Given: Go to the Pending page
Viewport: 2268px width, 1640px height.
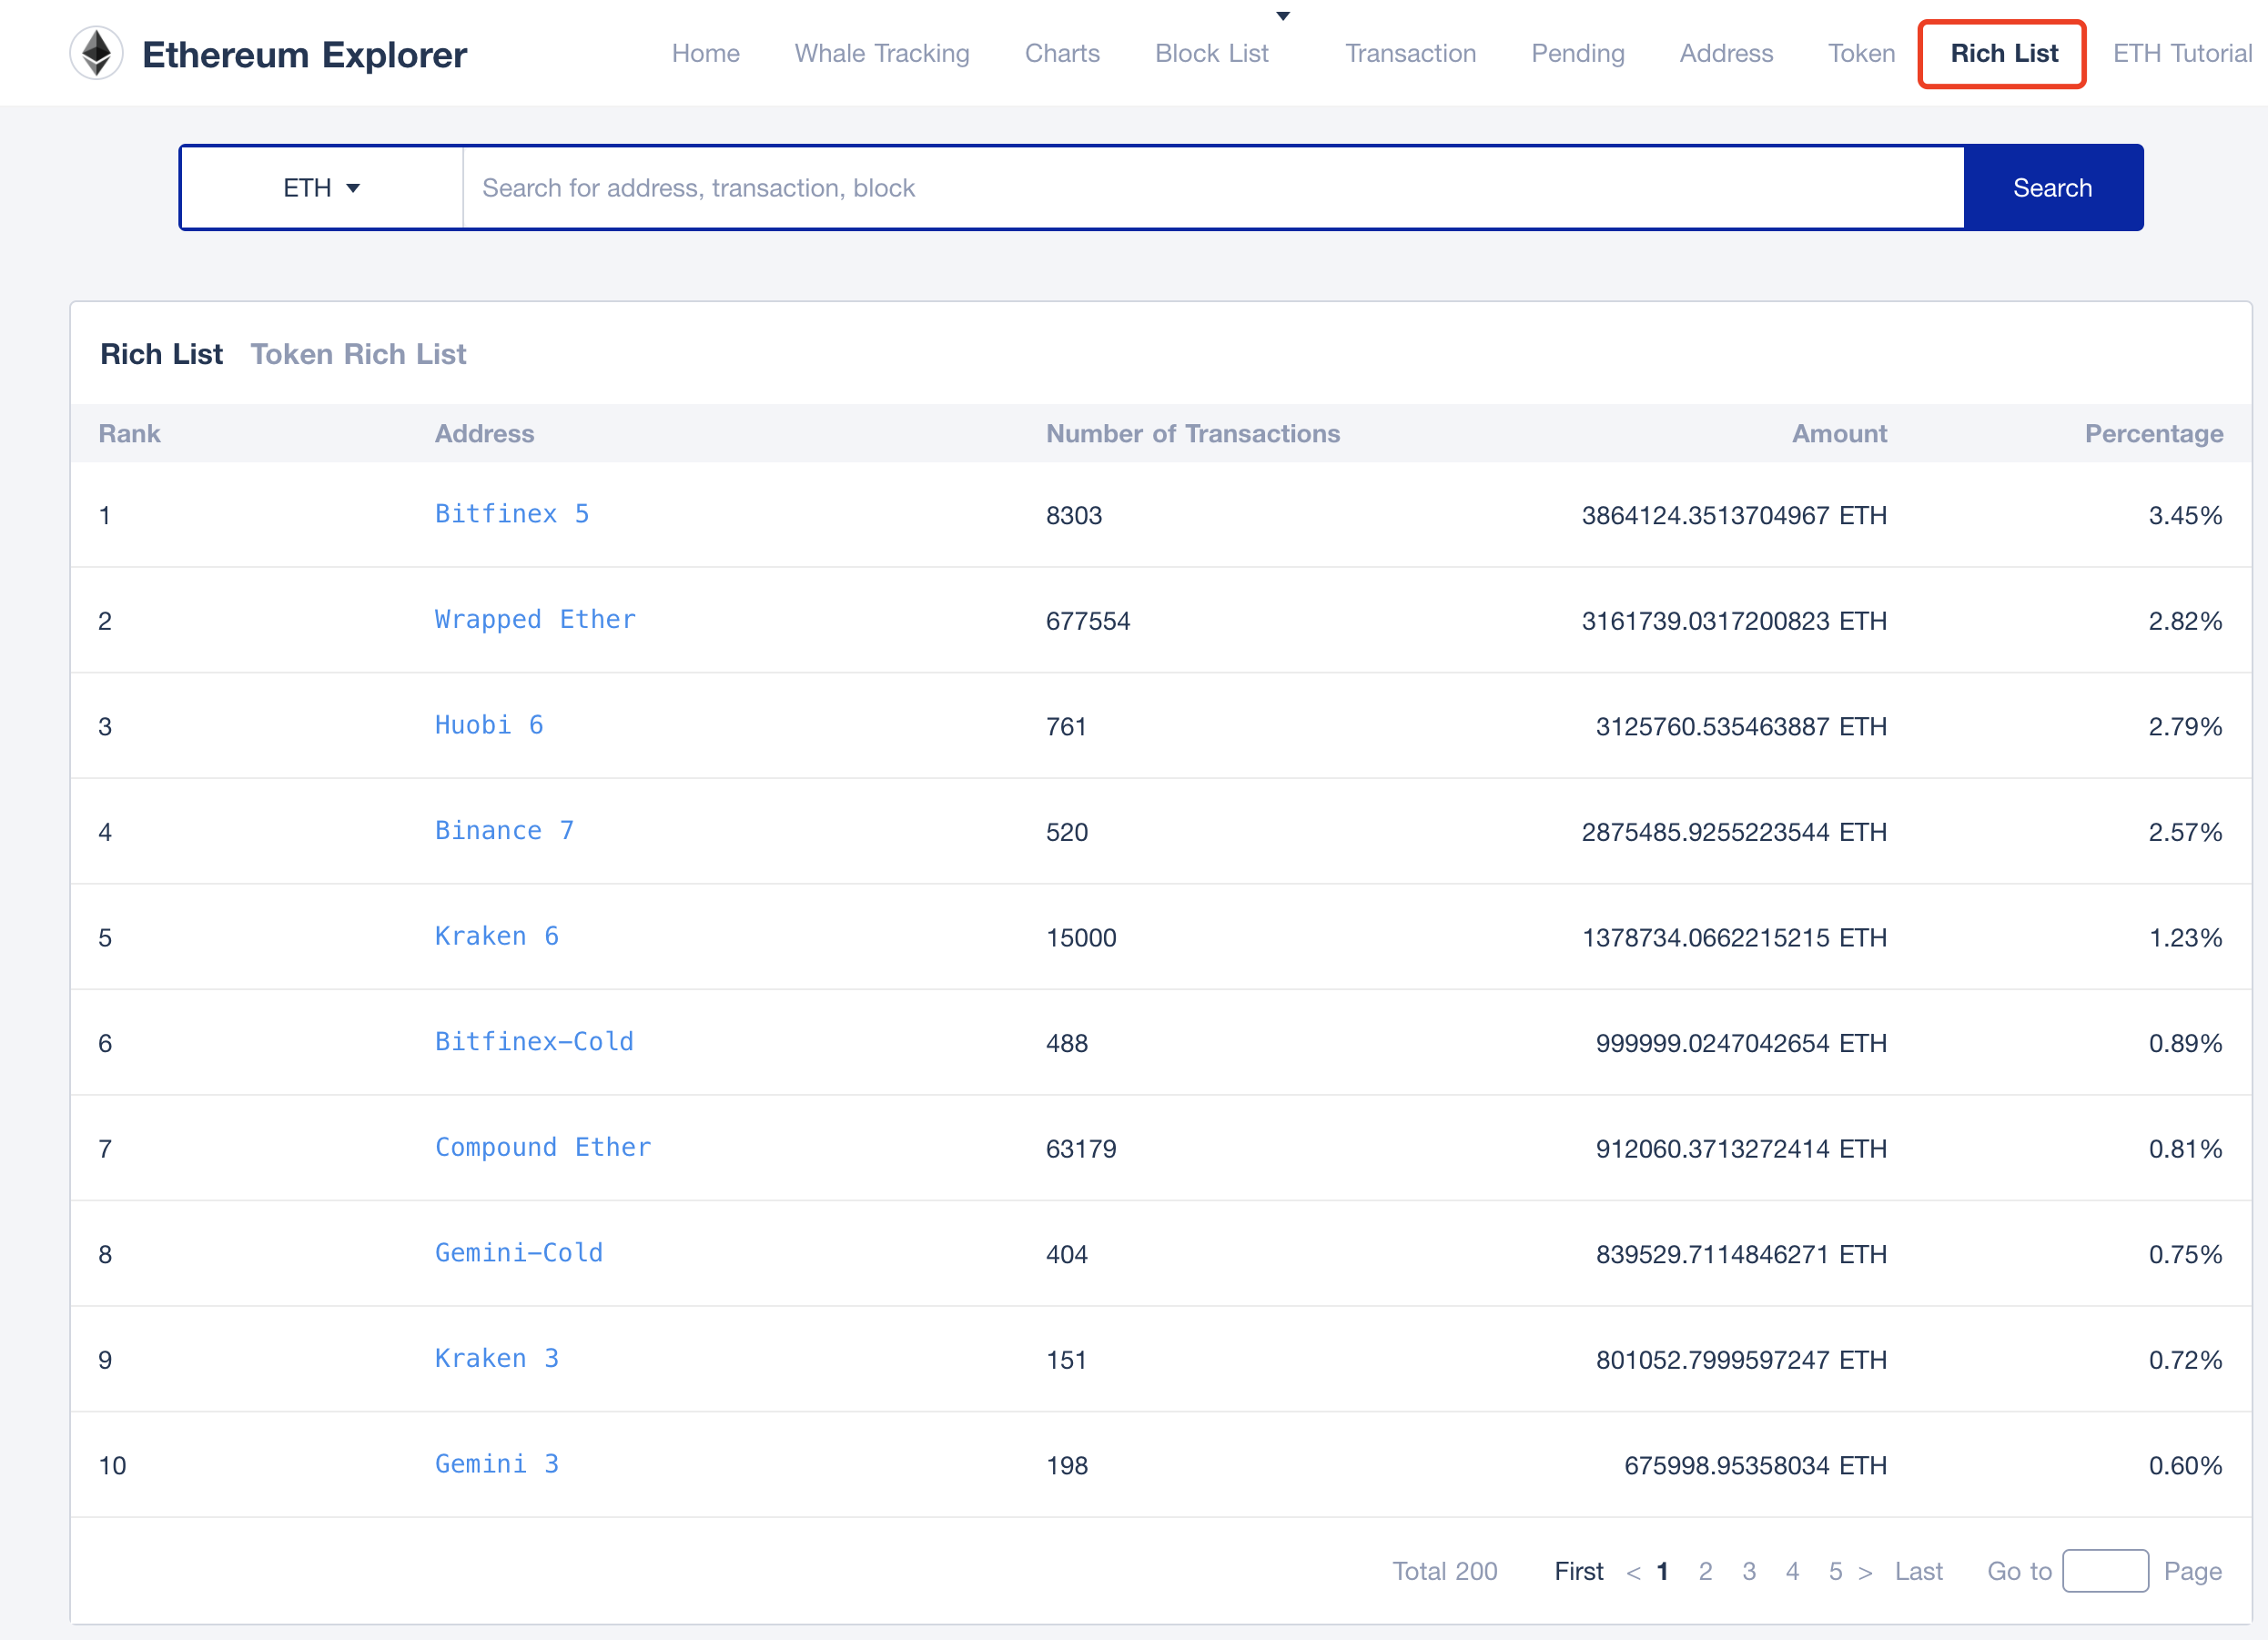Looking at the screenshot, I should [1577, 53].
